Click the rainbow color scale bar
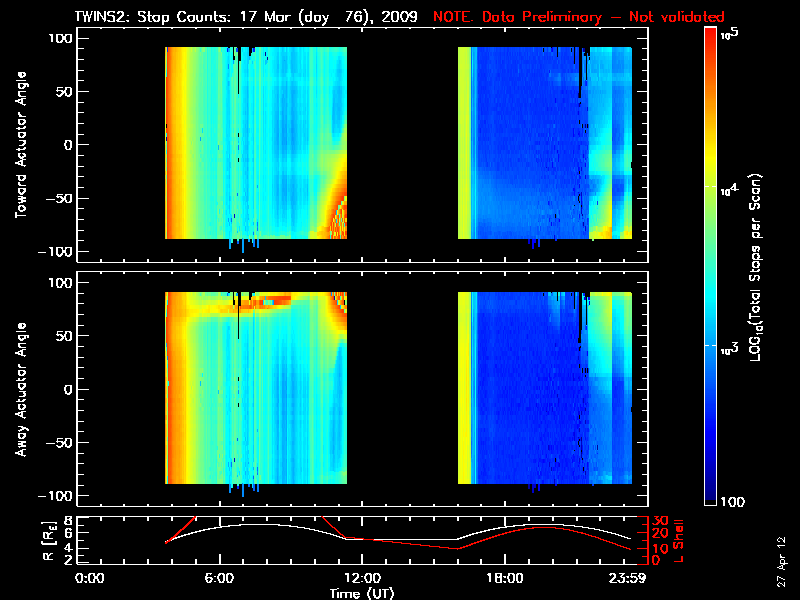The width and height of the screenshot is (800, 600). [711, 266]
